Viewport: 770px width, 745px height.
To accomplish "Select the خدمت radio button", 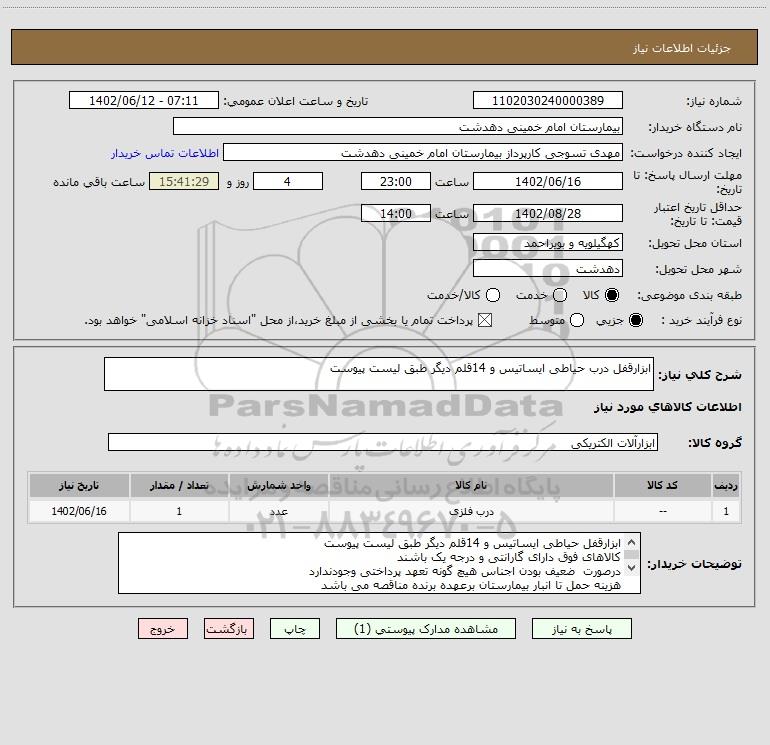I will [560, 295].
